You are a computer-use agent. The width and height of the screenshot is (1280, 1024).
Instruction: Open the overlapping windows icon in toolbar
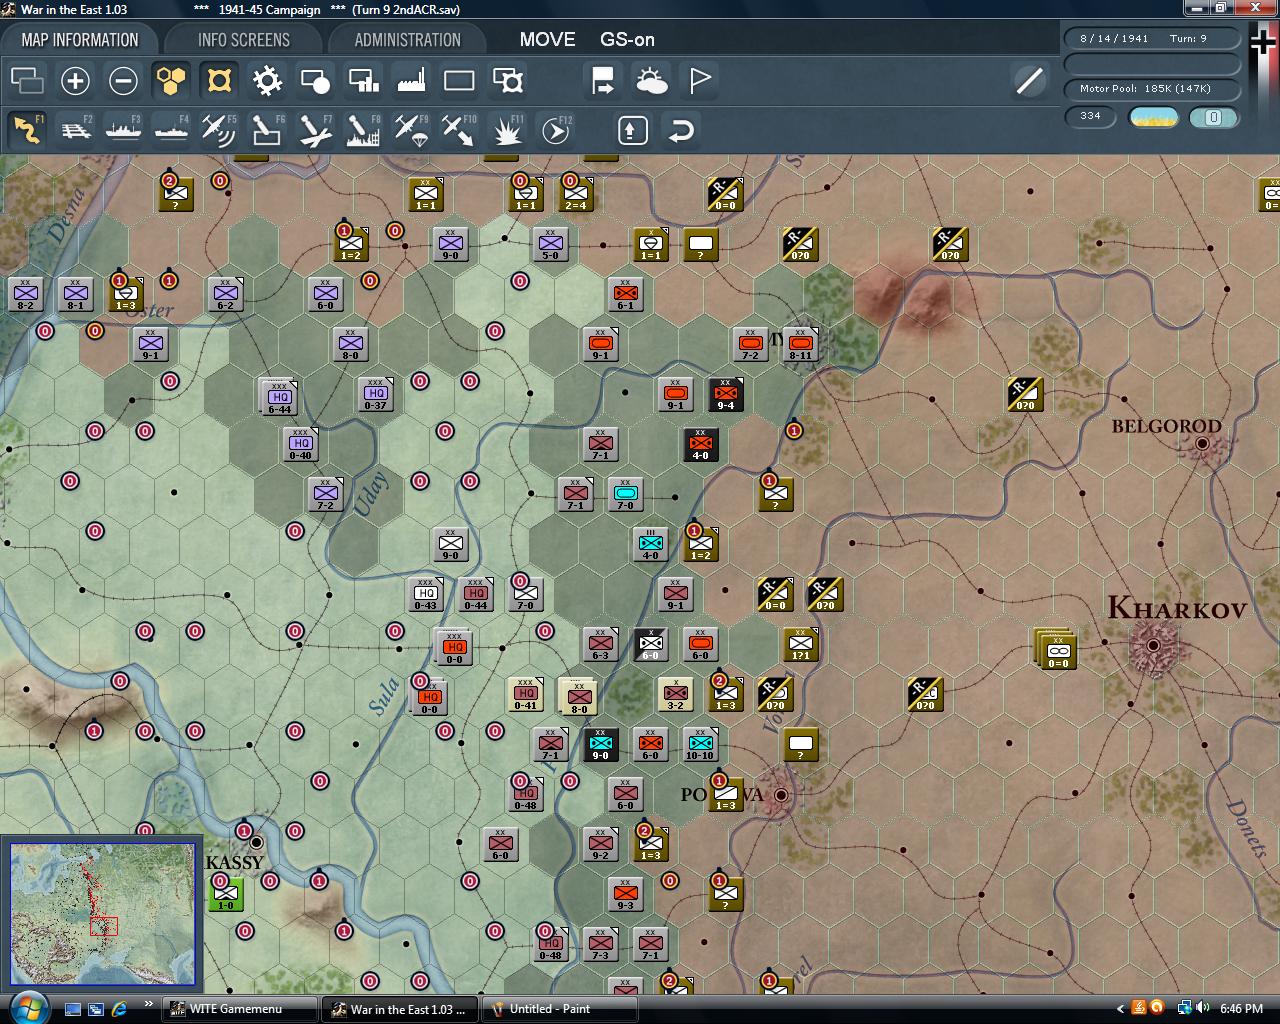[x=27, y=80]
